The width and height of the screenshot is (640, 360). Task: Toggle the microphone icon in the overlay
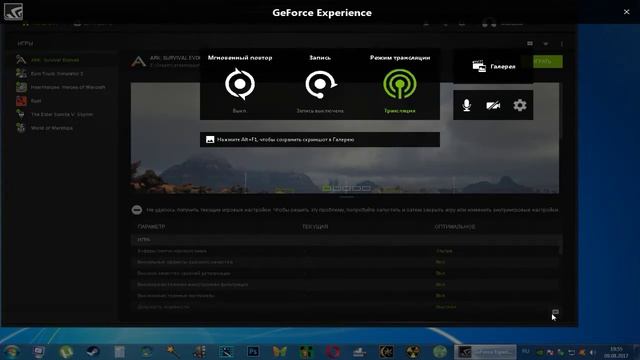point(467,105)
